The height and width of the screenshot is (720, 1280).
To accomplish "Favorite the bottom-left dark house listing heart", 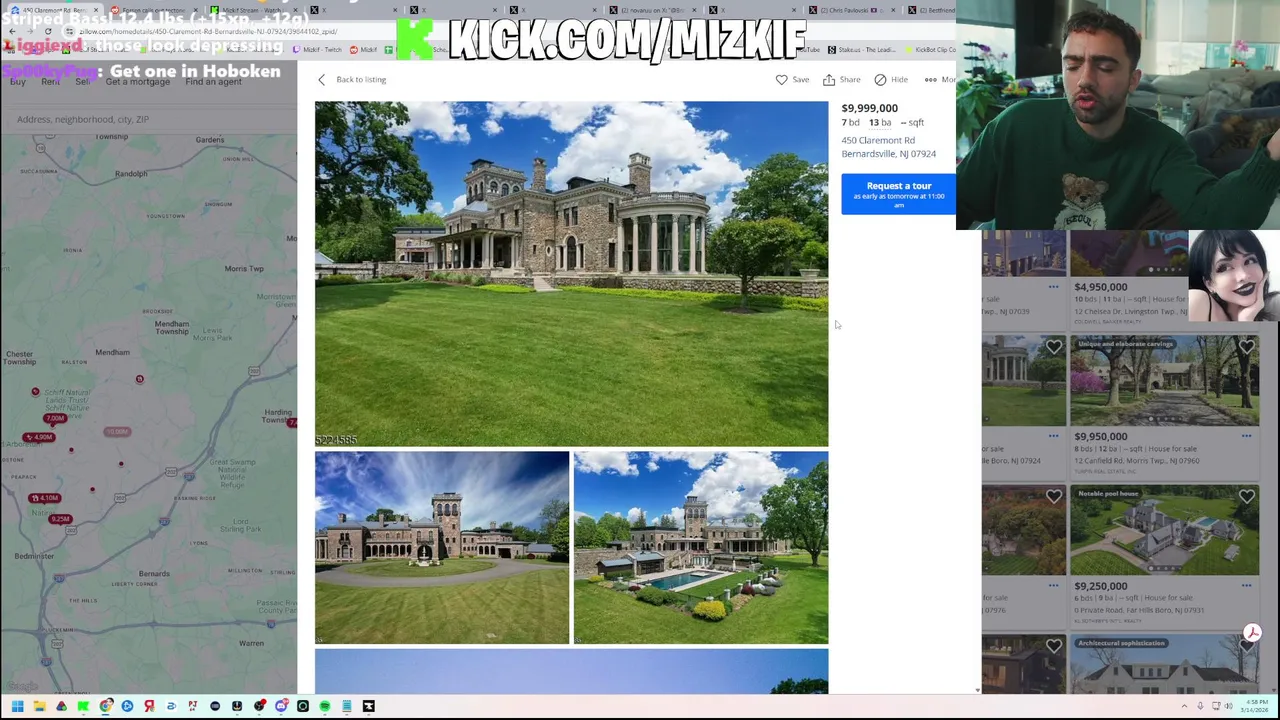I will pyautogui.click(x=1054, y=647).
